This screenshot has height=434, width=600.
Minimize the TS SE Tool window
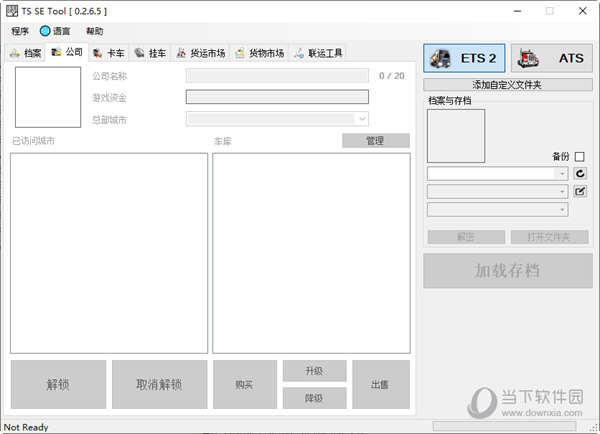click(x=517, y=11)
